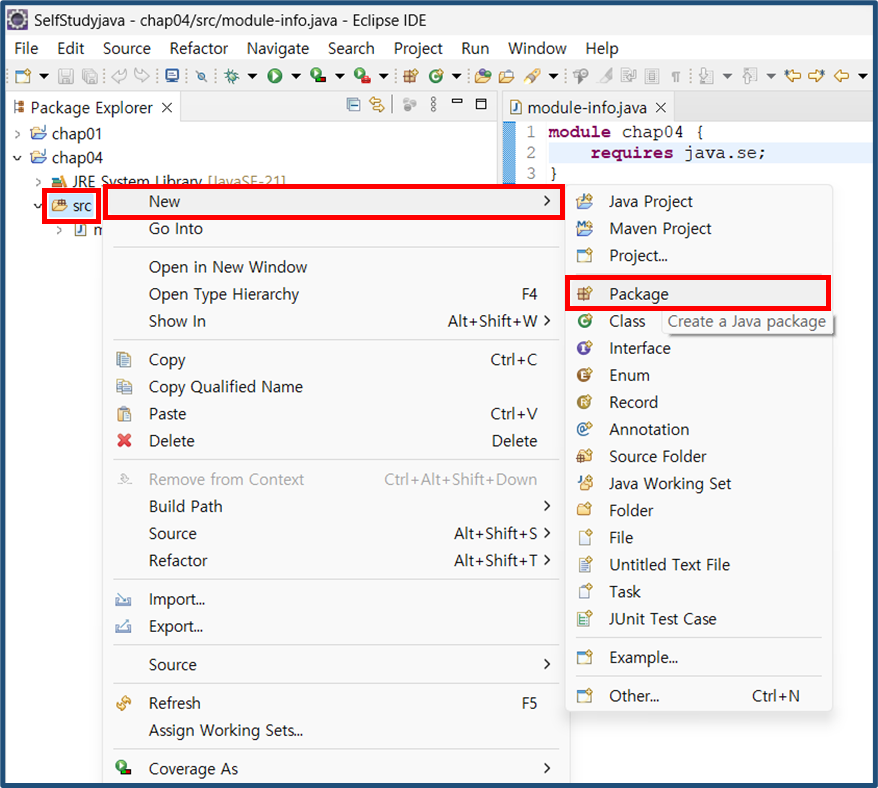Image resolution: width=878 pixels, height=788 pixels.
Task: Close the Package Explorer tab
Action: [x=167, y=108]
